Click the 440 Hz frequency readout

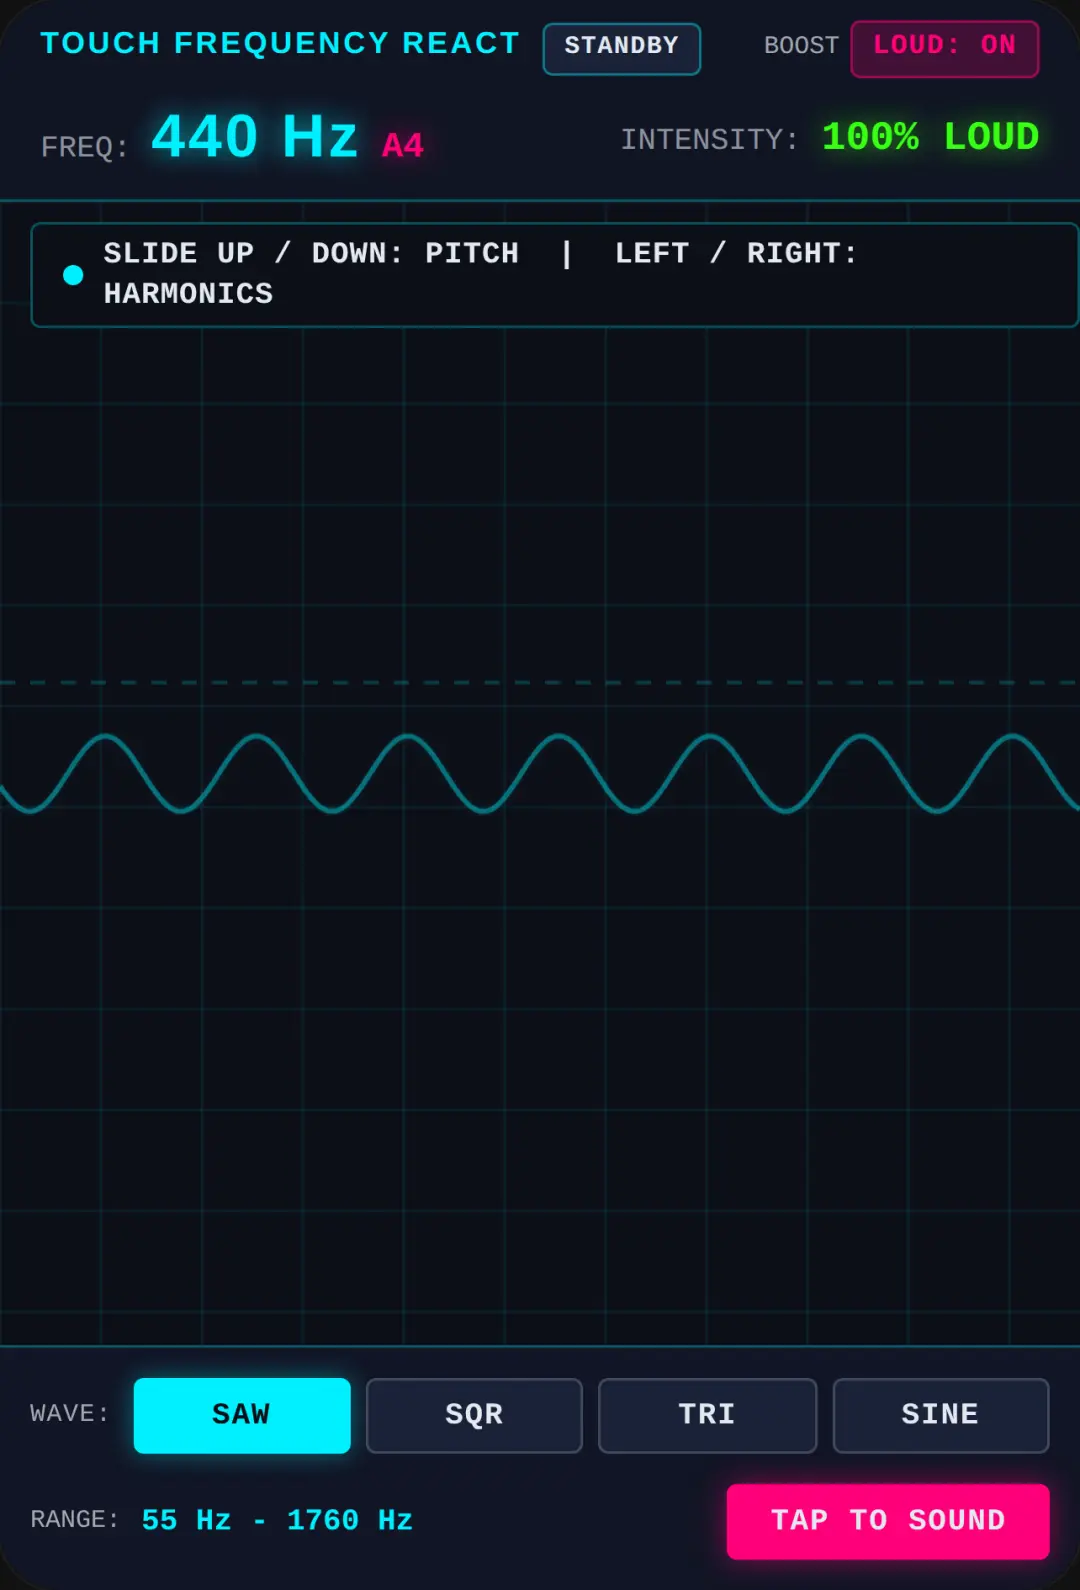(x=254, y=136)
